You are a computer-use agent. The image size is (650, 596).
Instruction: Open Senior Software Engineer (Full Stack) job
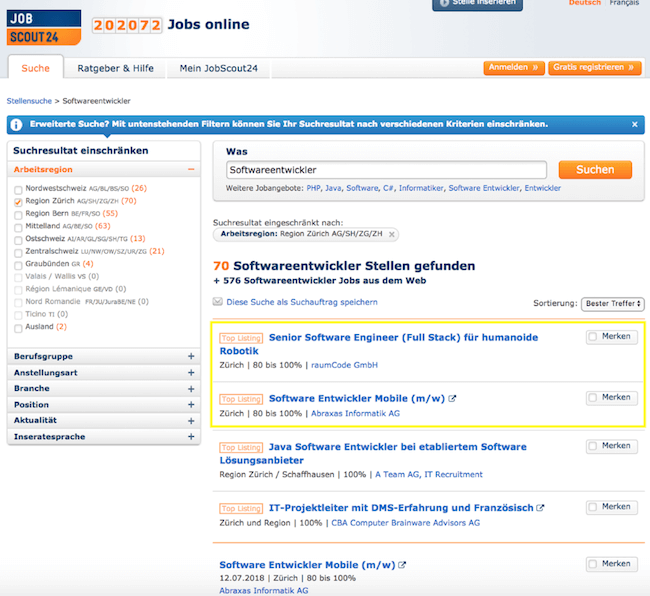tap(378, 344)
